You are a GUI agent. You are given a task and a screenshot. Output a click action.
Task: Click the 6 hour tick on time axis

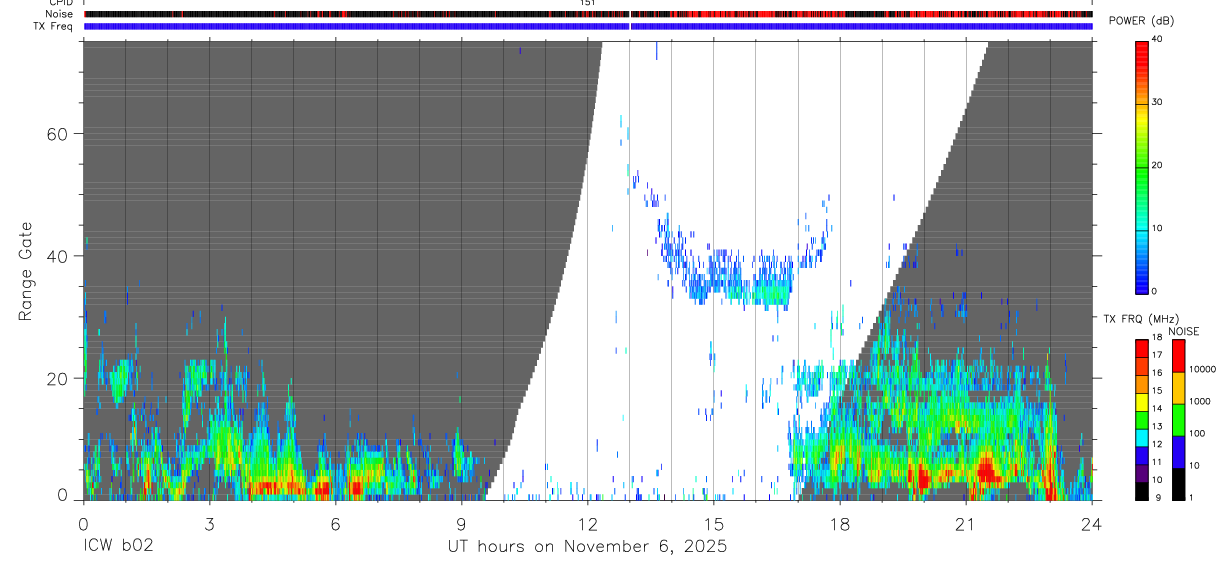[335, 523]
